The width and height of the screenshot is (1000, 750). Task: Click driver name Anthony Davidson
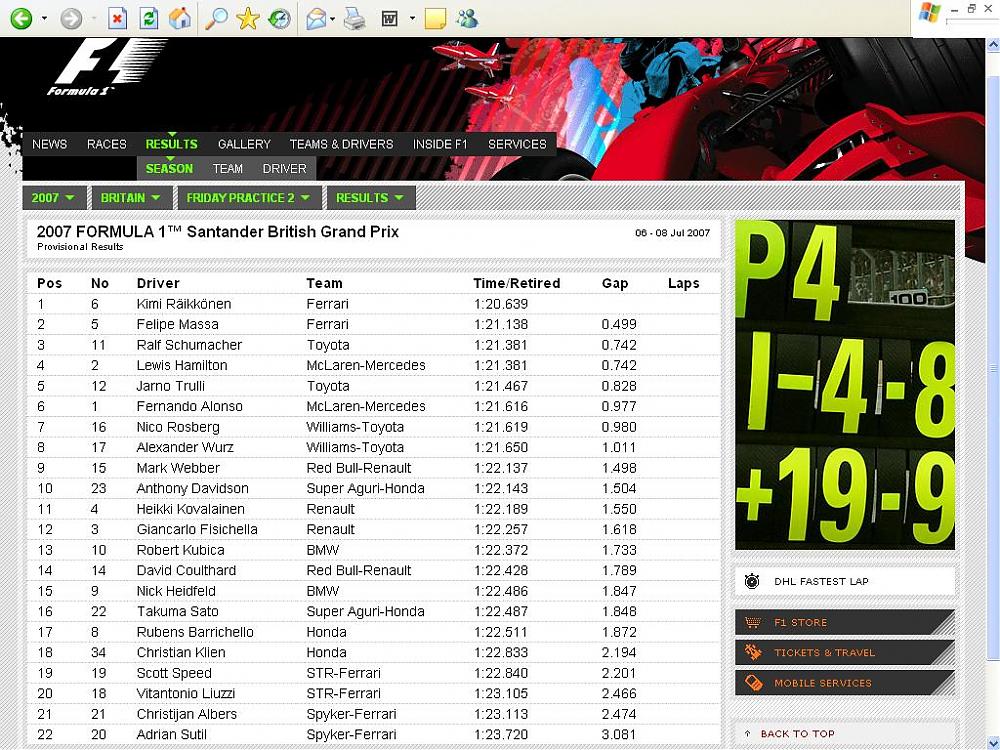point(193,489)
